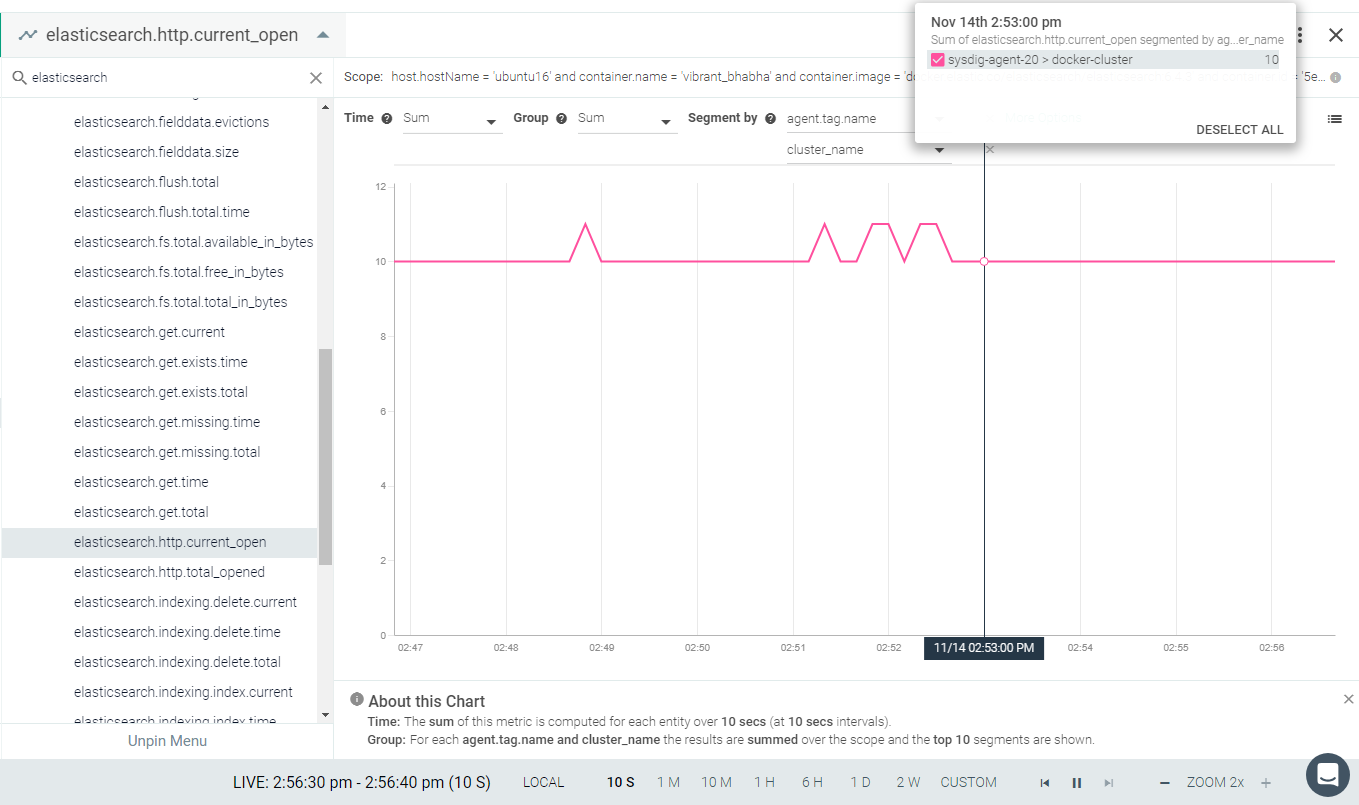This screenshot has height=805, width=1359.
Task: Click the help icon next to Group
Action: 562,118
